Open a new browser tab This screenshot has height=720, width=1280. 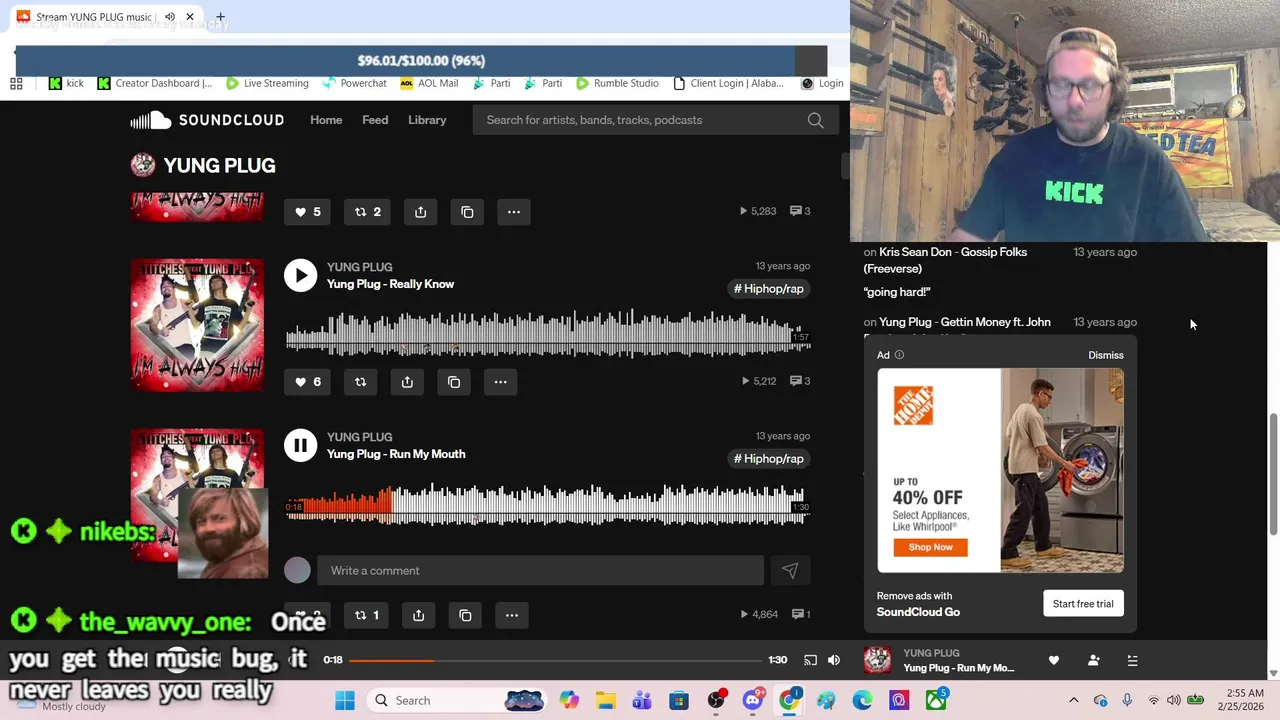click(x=220, y=17)
